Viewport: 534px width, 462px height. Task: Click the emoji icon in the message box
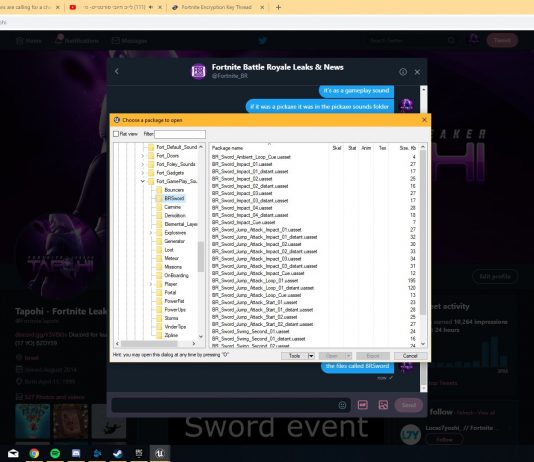pos(342,405)
